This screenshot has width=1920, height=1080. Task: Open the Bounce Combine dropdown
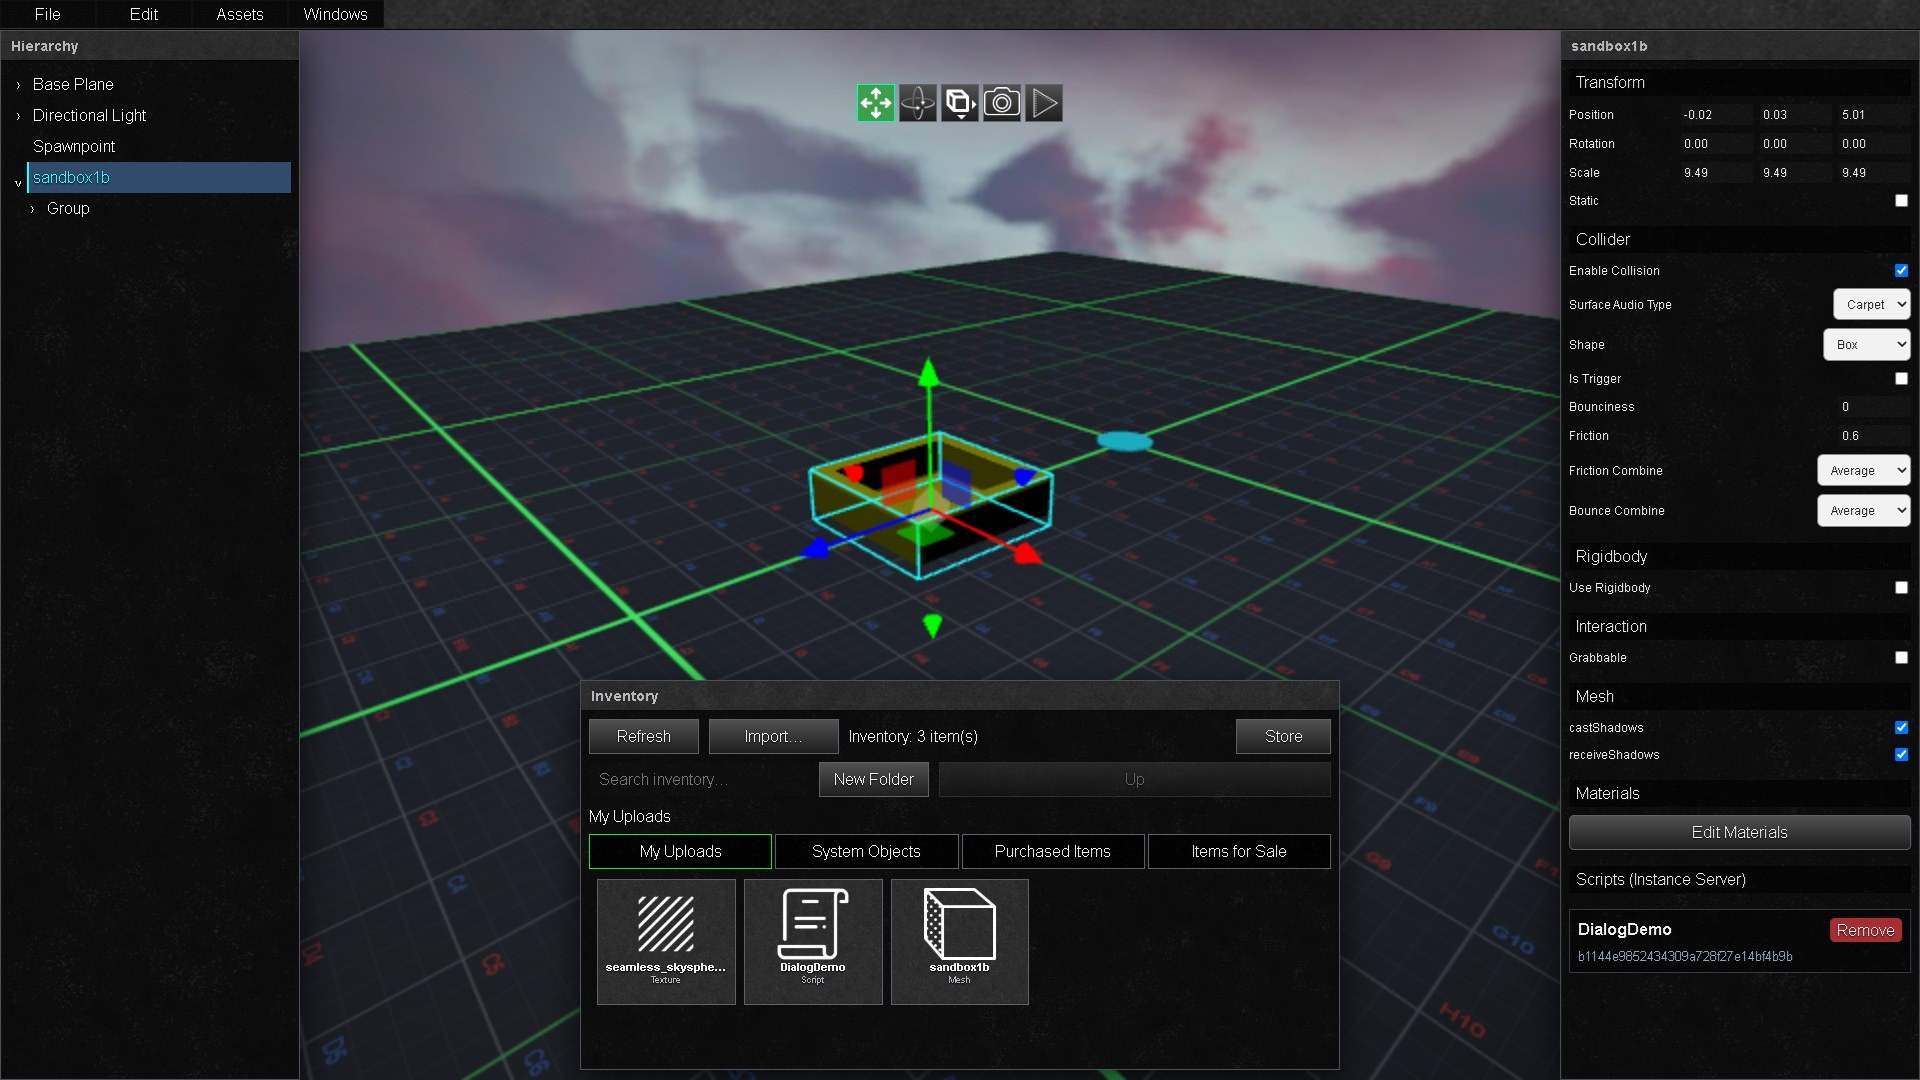click(x=1863, y=511)
